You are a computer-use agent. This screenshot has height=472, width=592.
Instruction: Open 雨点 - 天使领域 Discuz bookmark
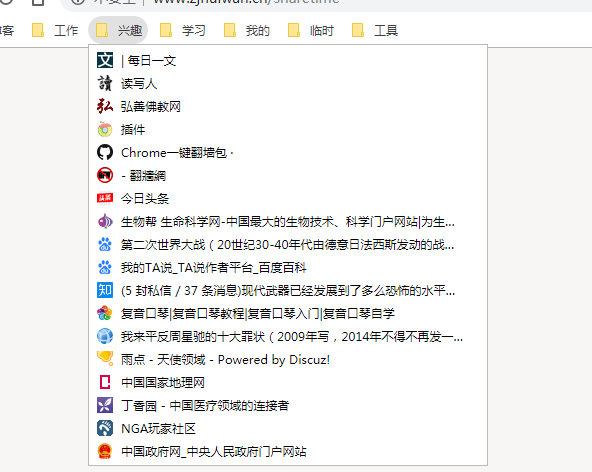tap(288, 359)
